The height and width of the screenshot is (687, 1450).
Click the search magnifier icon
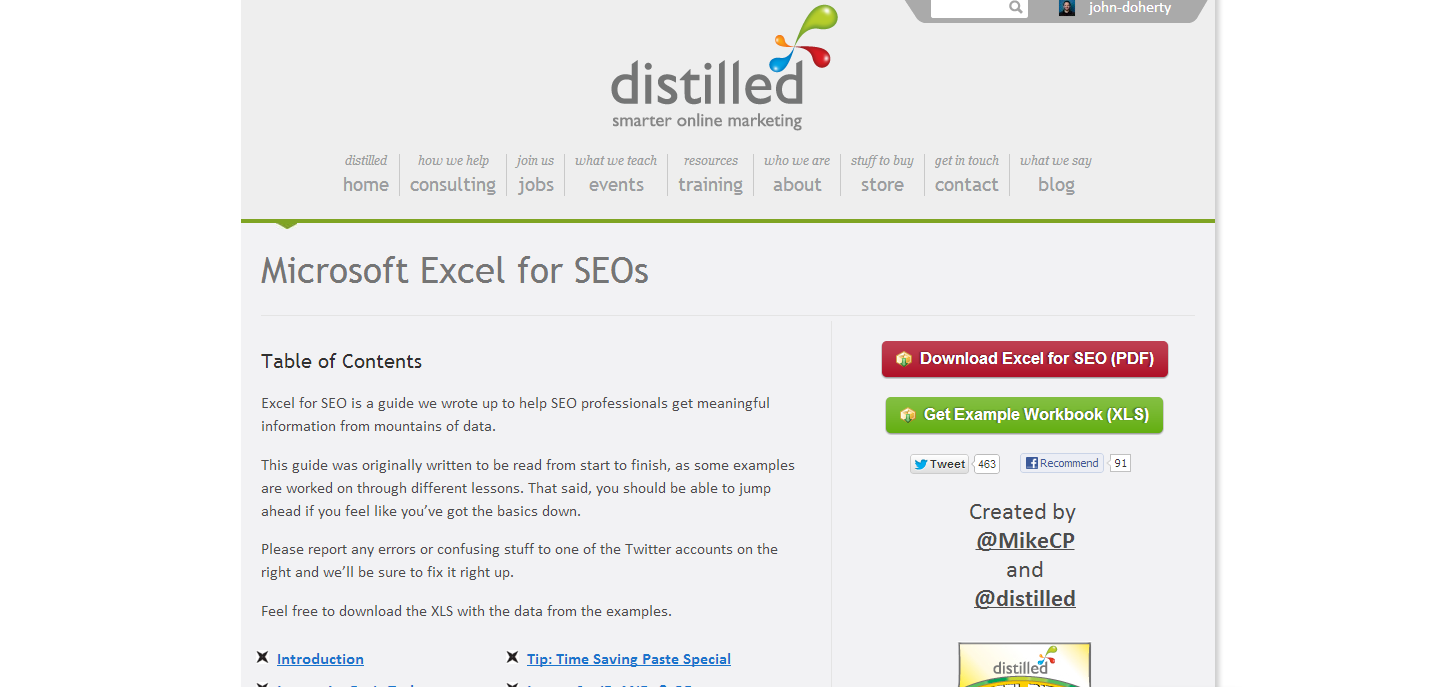pos(1015,8)
